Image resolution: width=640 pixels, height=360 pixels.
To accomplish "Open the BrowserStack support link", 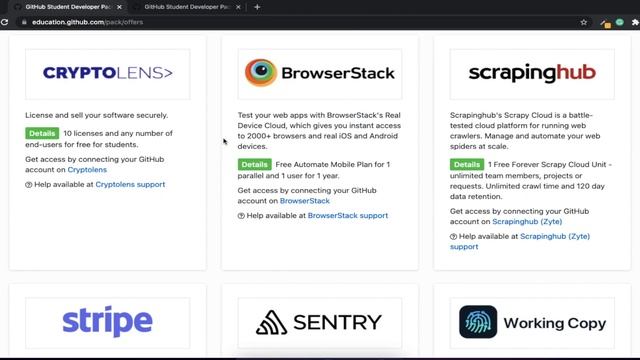I will coord(348,216).
